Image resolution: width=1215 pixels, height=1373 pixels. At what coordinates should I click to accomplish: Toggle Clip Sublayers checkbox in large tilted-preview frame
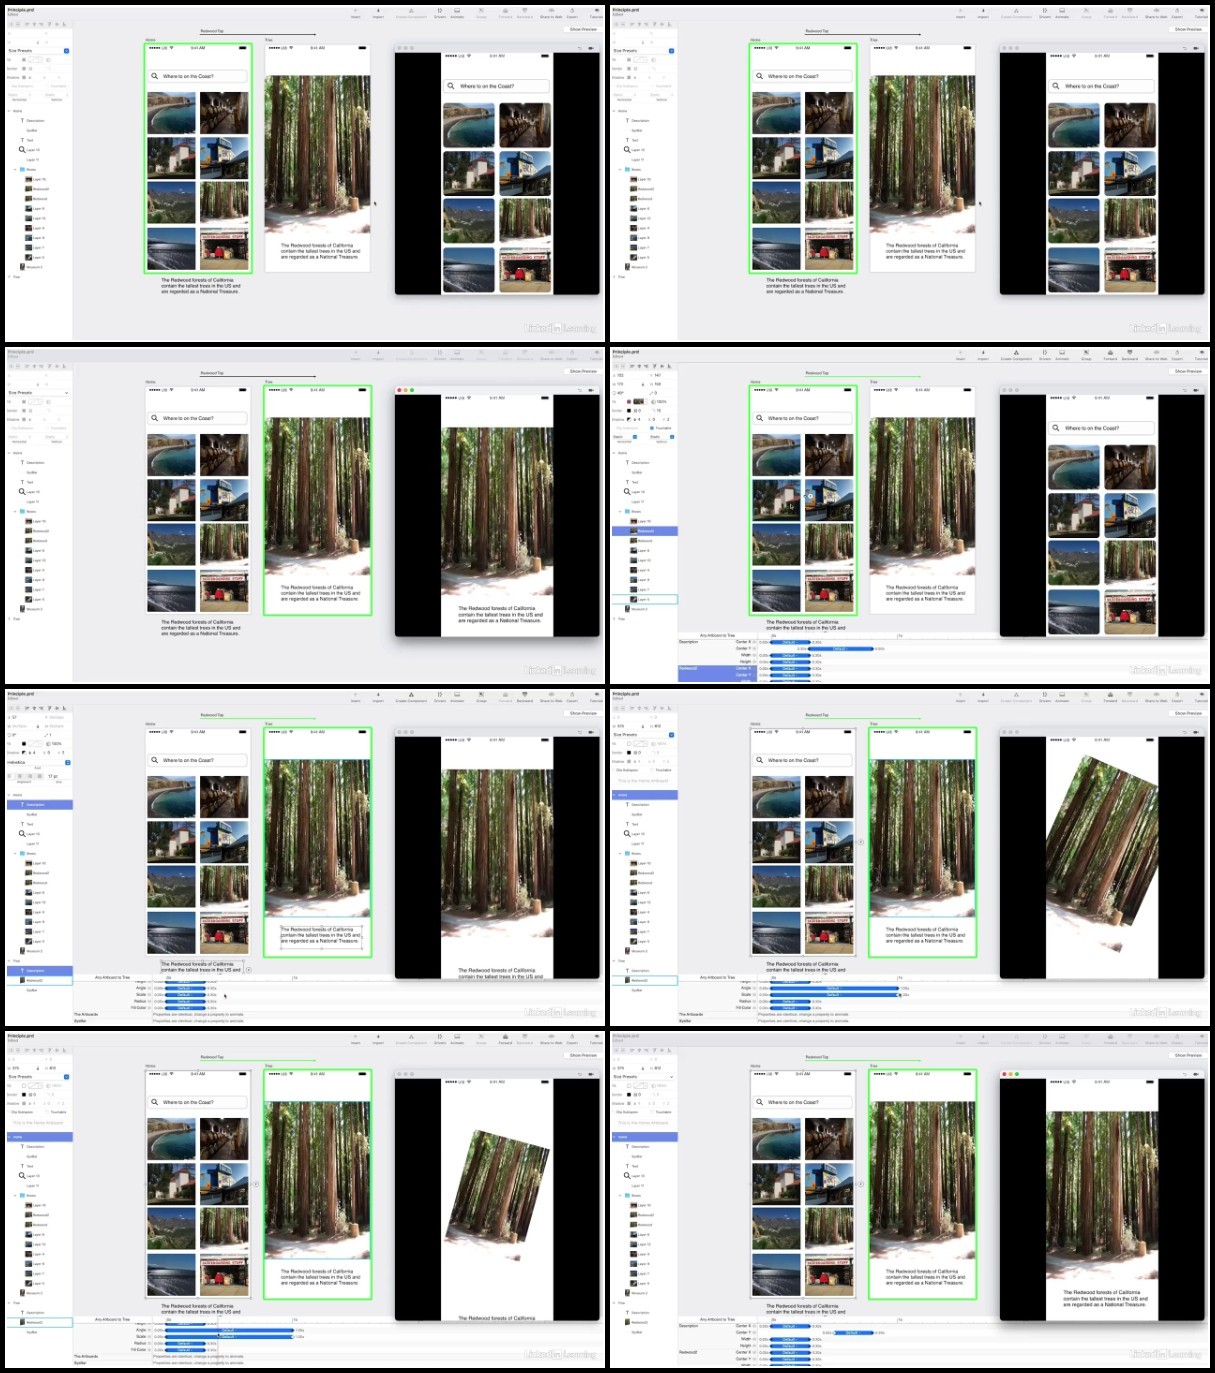613,770
